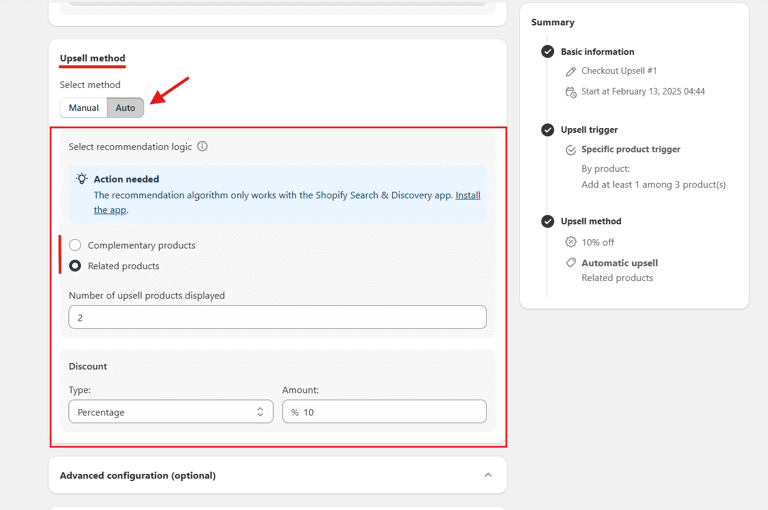Open the Install the app link
The width and height of the screenshot is (768, 510).
coord(467,196)
